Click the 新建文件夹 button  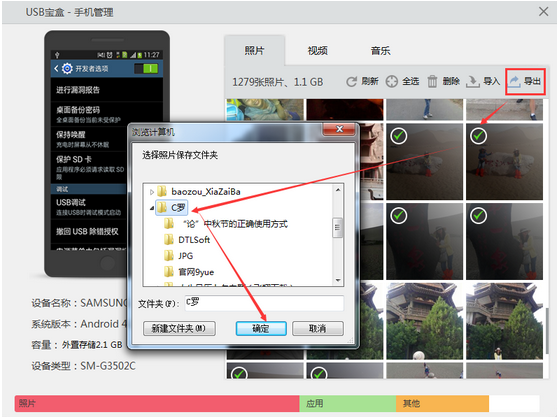[x=179, y=328]
